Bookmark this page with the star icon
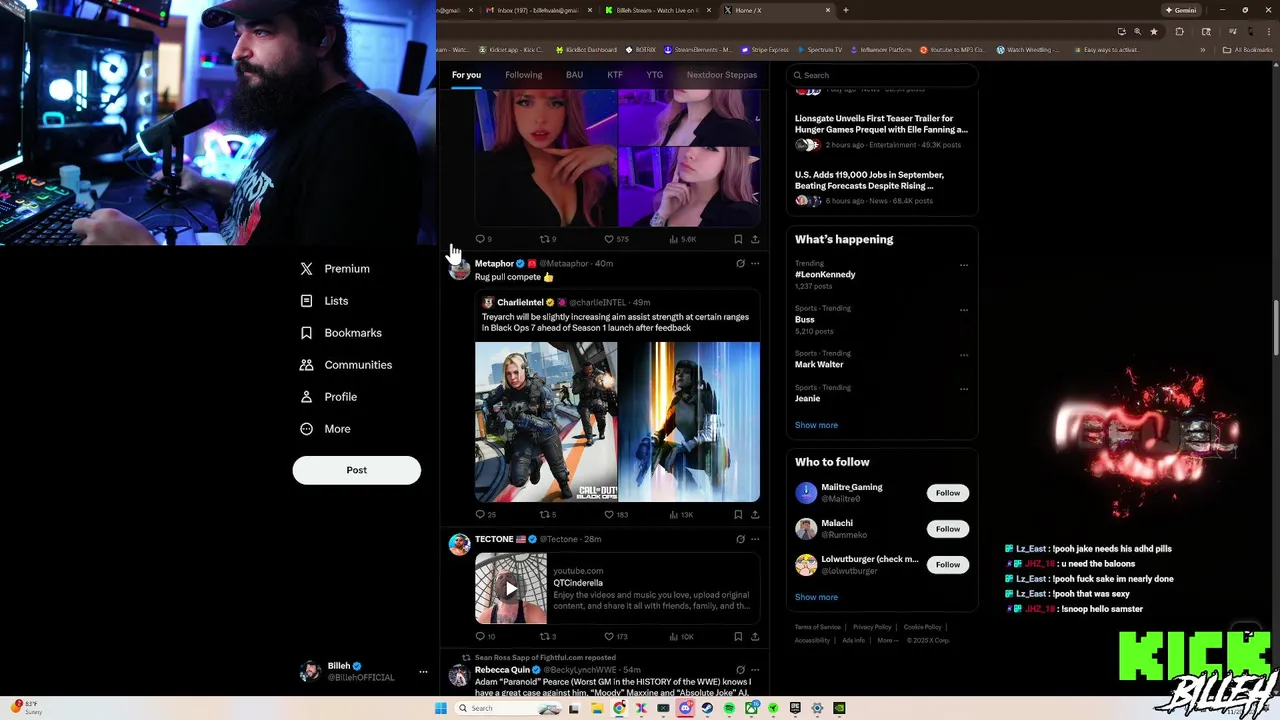The height and width of the screenshot is (720, 1280). (1154, 32)
